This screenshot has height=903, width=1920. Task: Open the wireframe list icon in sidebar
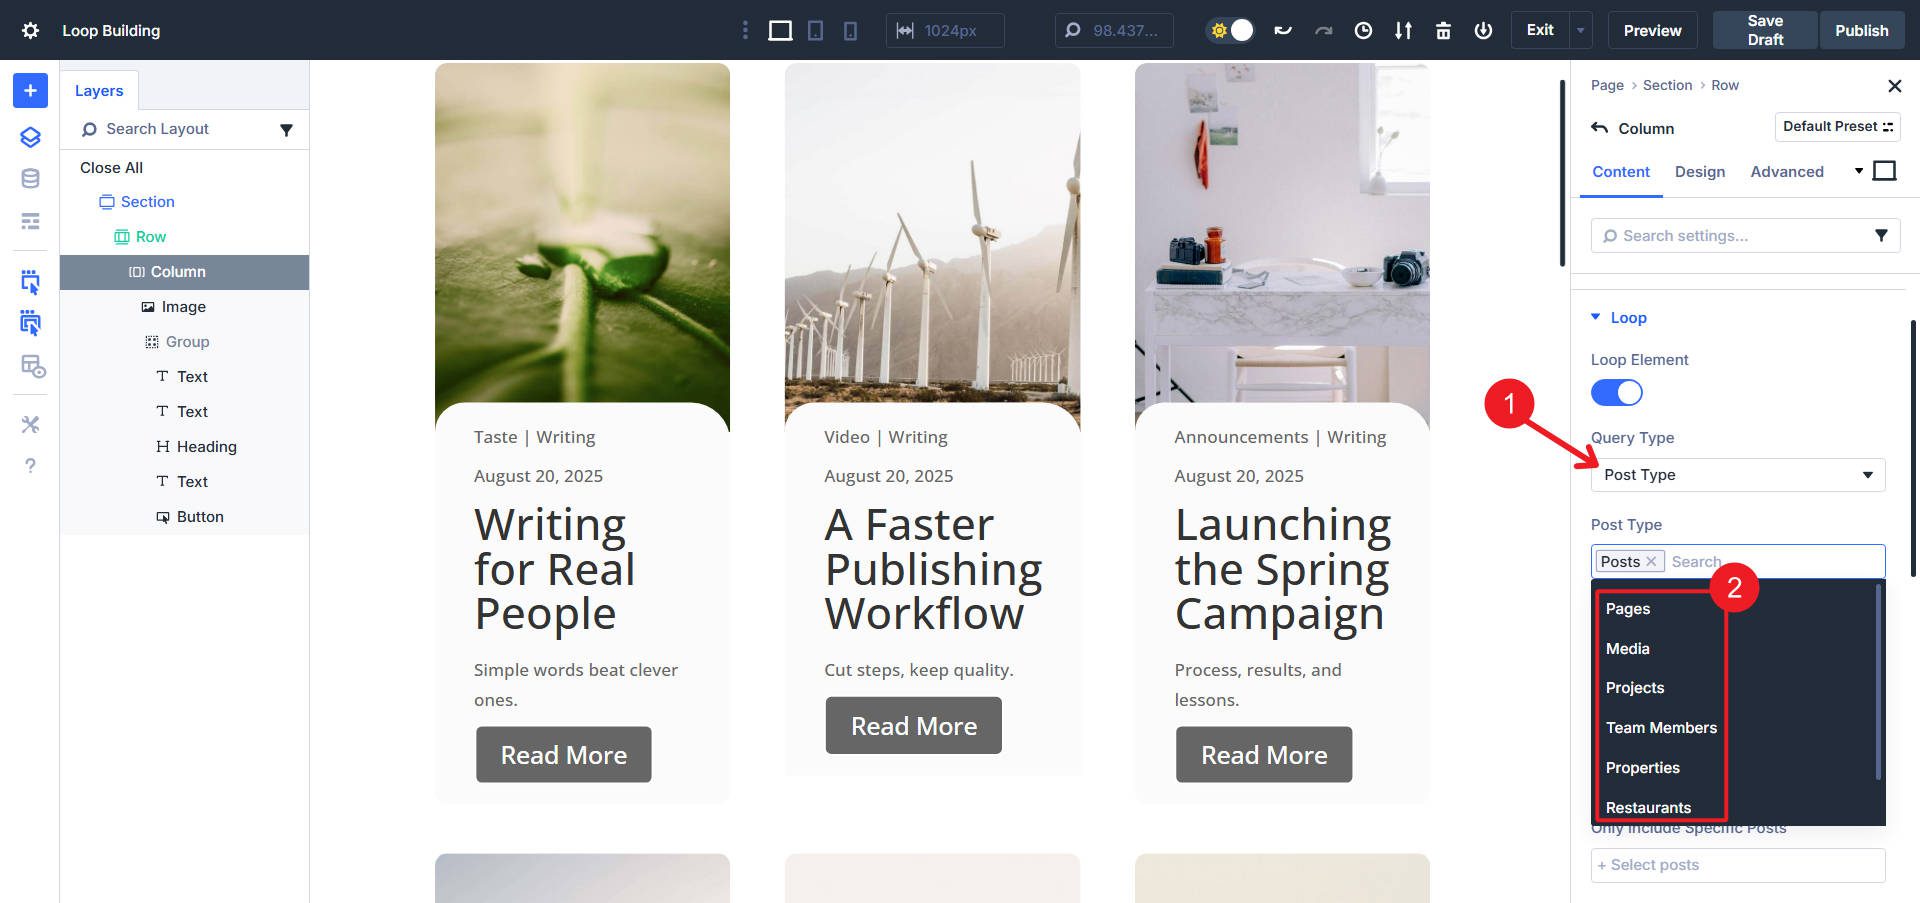pos(30,221)
